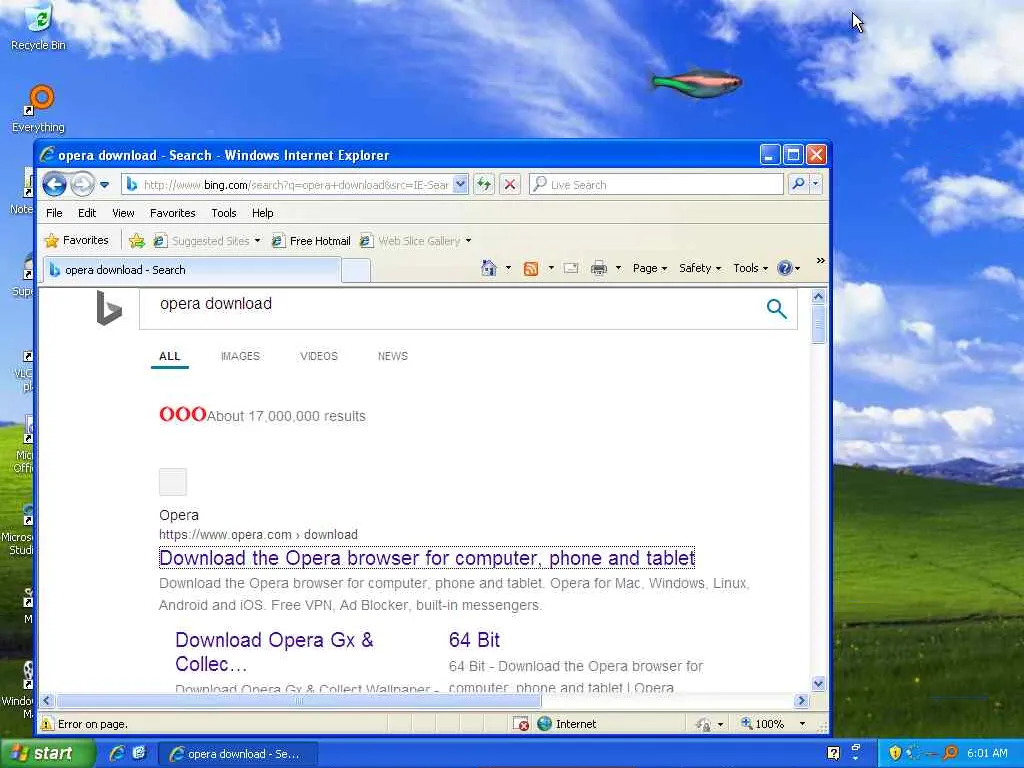Expand the Suggested Sites dropdown arrow
Image resolution: width=1024 pixels, height=768 pixels.
point(257,241)
